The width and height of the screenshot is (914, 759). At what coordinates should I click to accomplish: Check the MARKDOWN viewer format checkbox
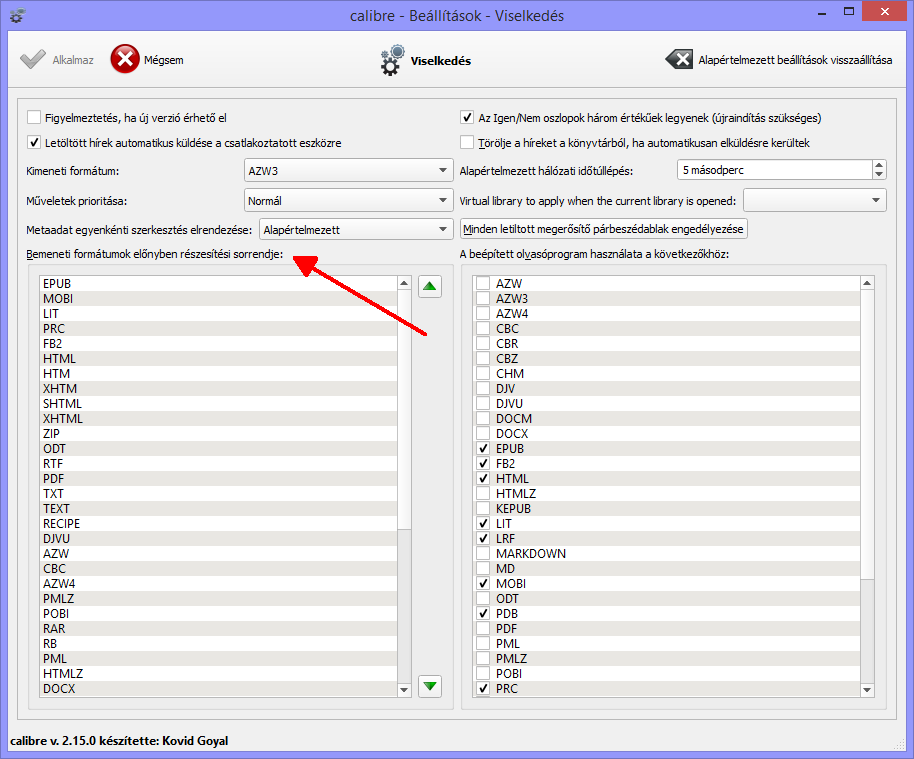(x=483, y=554)
